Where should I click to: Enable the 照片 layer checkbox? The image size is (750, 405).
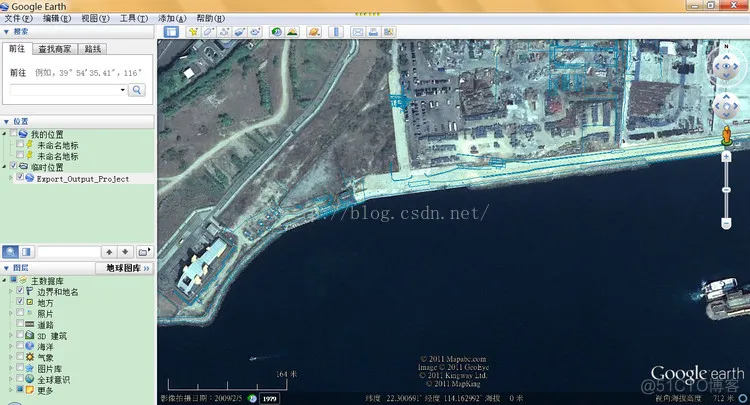(20, 312)
